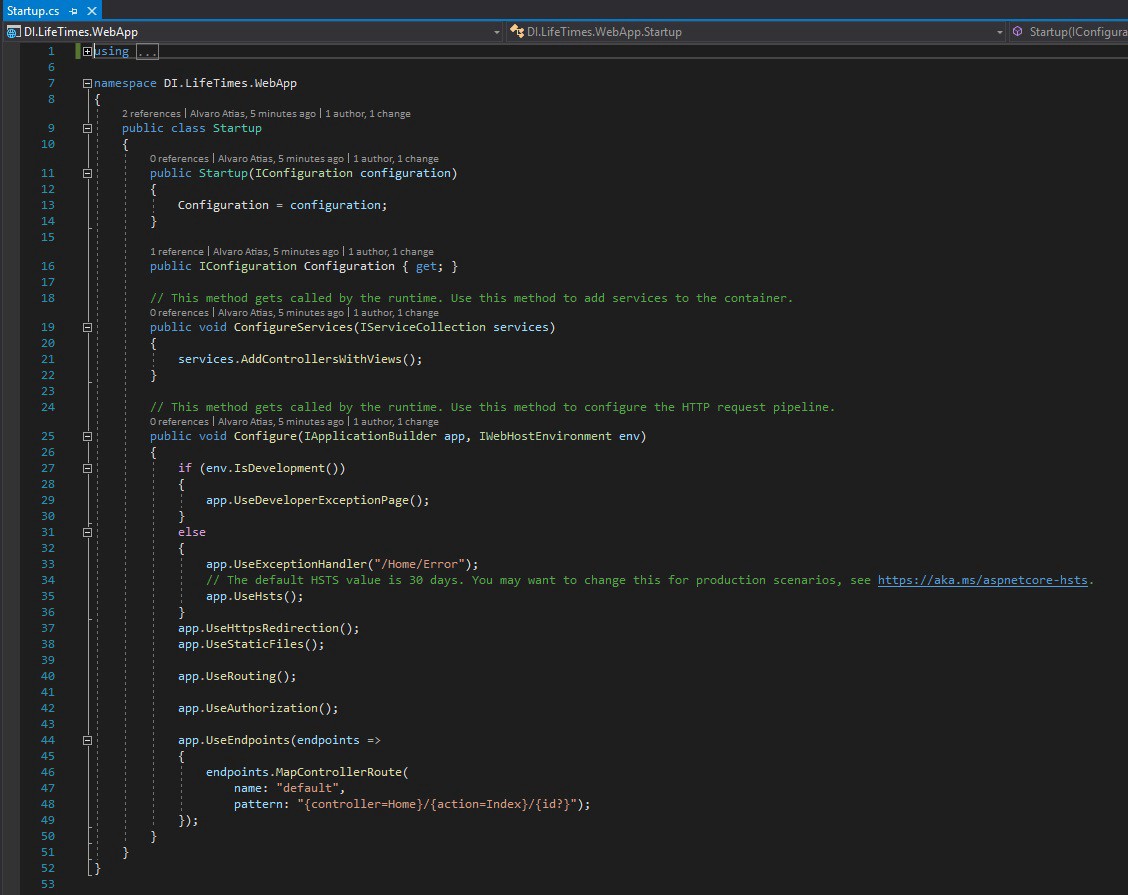This screenshot has width=1128, height=895.
Task: Collapse the DI.LifeTimes.WebApp namespace block
Action: click(88, 84)
